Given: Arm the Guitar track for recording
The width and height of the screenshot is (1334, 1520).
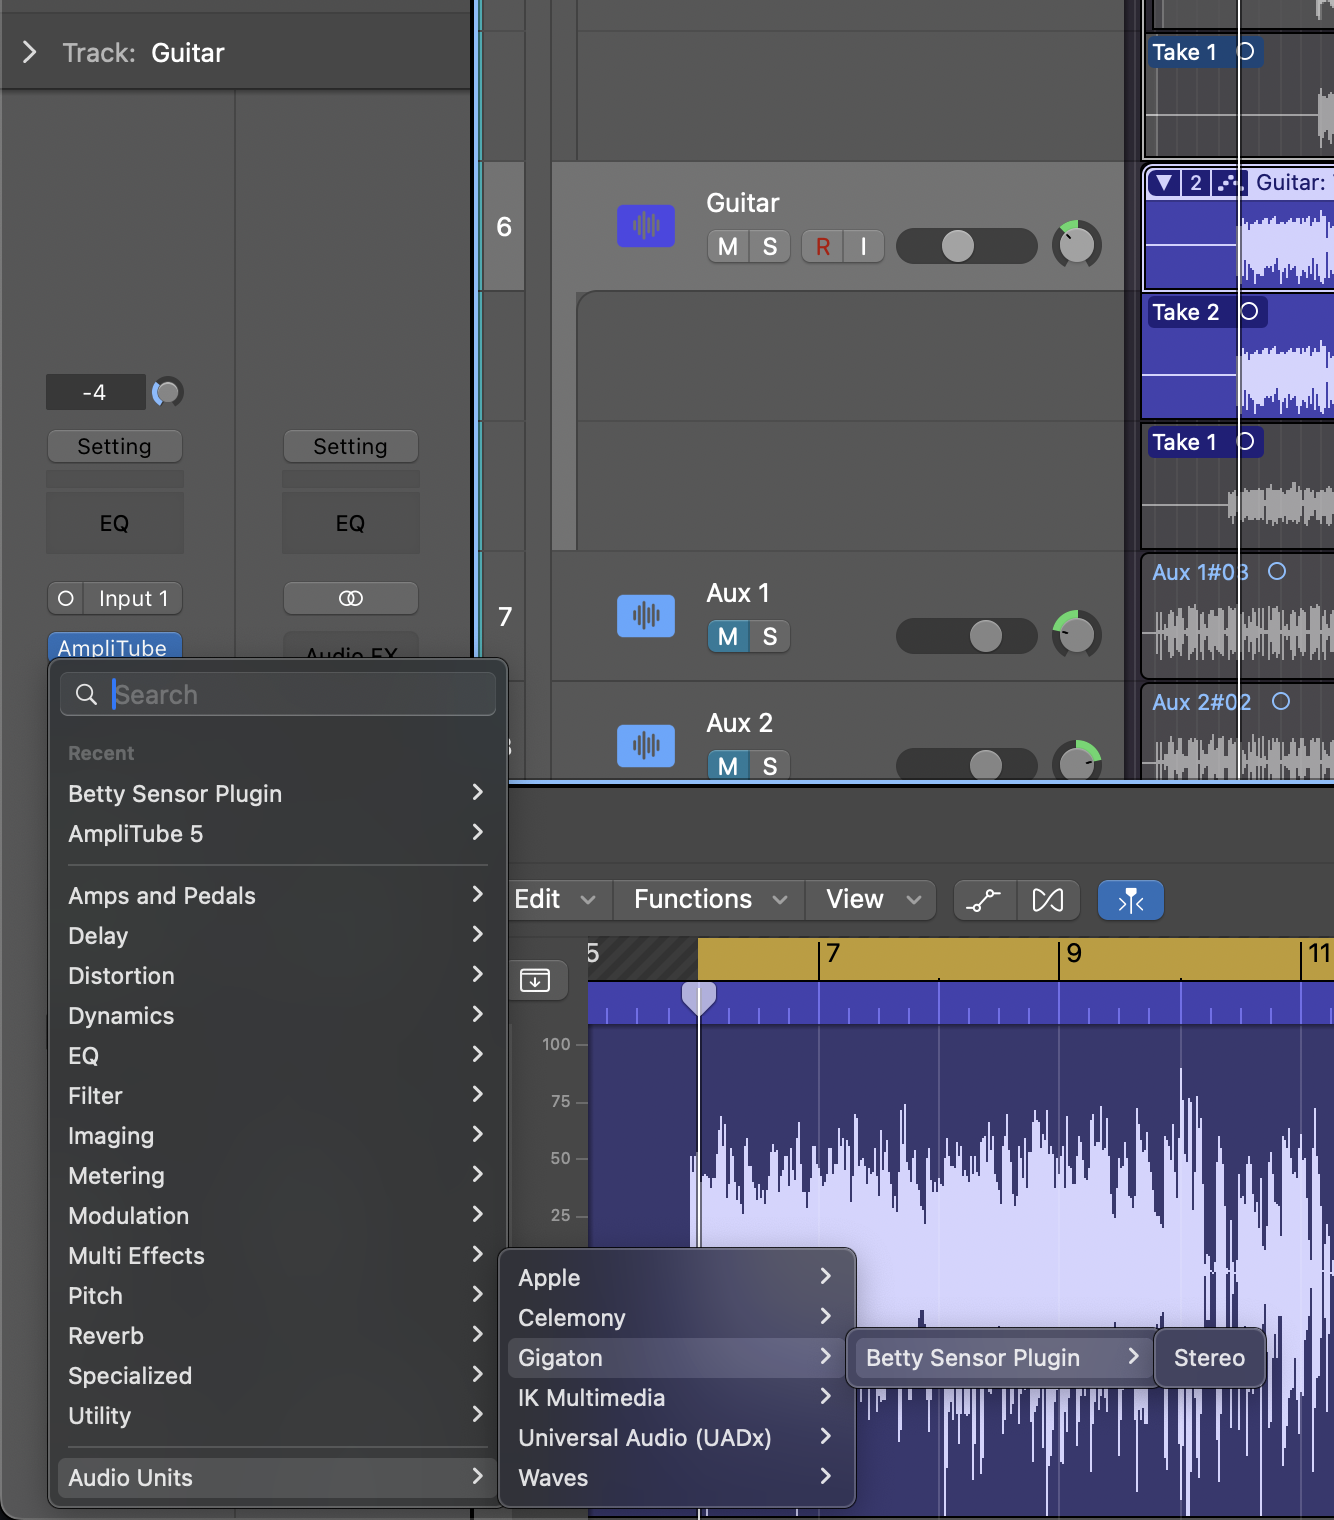Looking at the screenshot, I should click(x=823, y=246).
